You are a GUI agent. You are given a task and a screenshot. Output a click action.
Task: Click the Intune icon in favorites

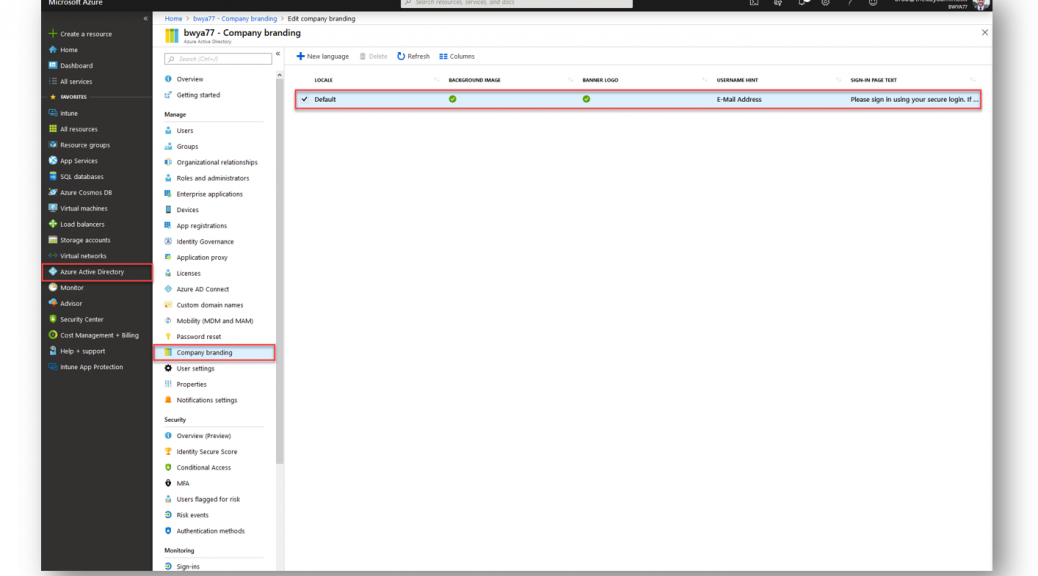pos(53,113)
